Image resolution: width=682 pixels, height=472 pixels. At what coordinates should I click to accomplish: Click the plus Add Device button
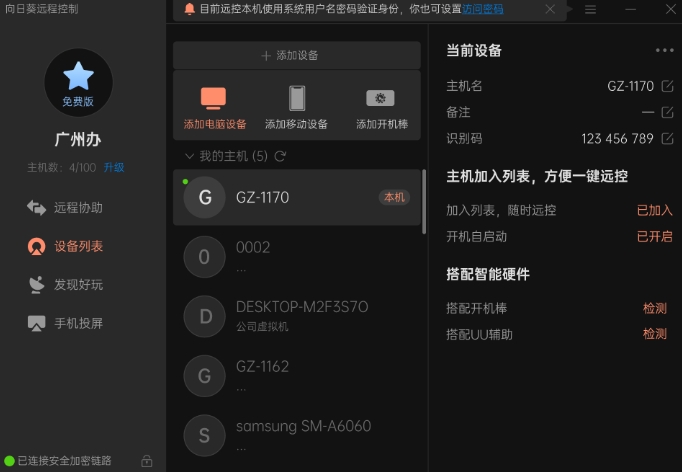click(x=297, y=55)
